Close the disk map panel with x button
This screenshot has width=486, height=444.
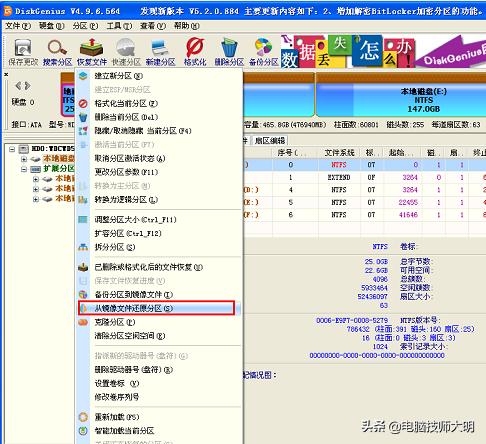tap(6, 74)
